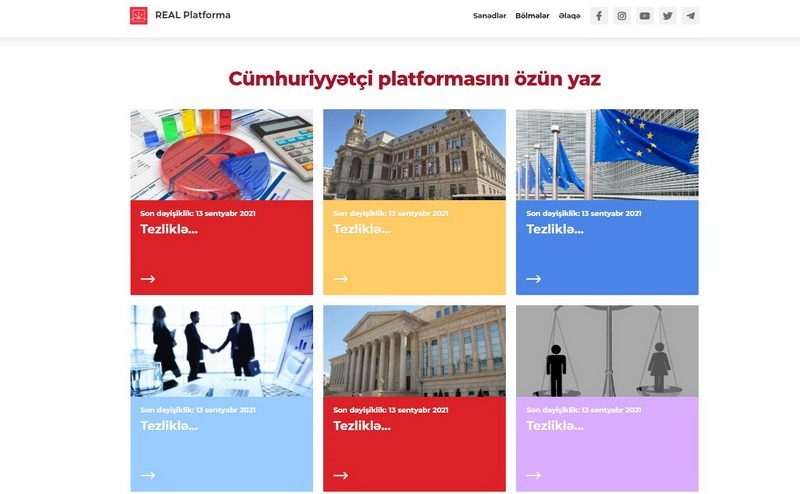
Task: Select the business handshake silhouettes image
Action: click(221, 350)
